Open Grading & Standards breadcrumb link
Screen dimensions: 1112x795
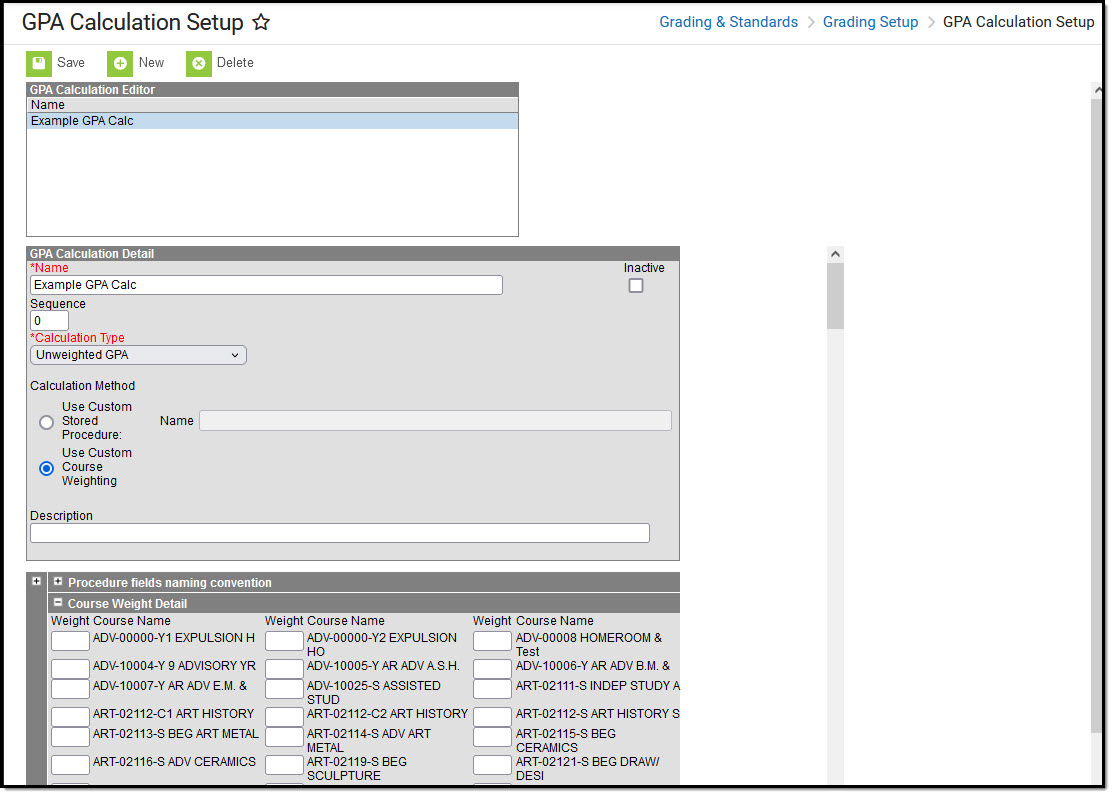(728, 22)
